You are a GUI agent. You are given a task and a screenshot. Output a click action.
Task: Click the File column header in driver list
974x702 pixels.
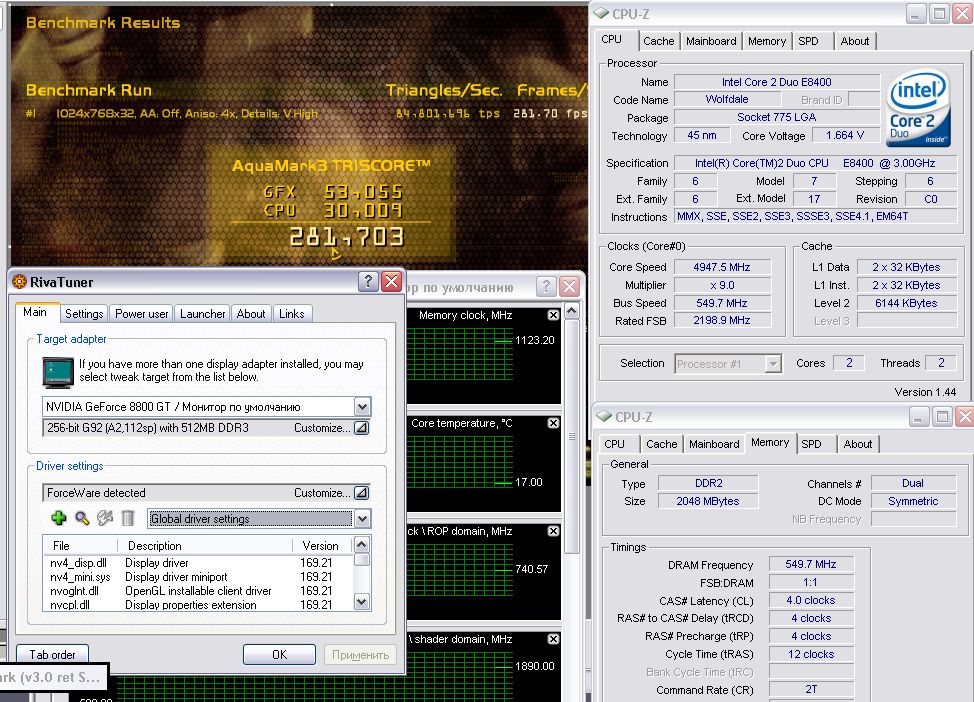[80, 545]
